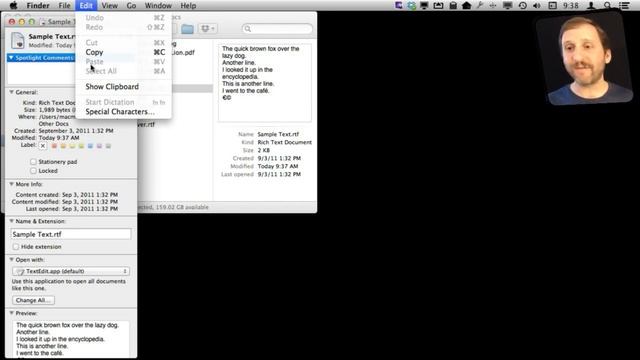Open the Action gear dropdown in Finder toolbar

click(207, 29)
